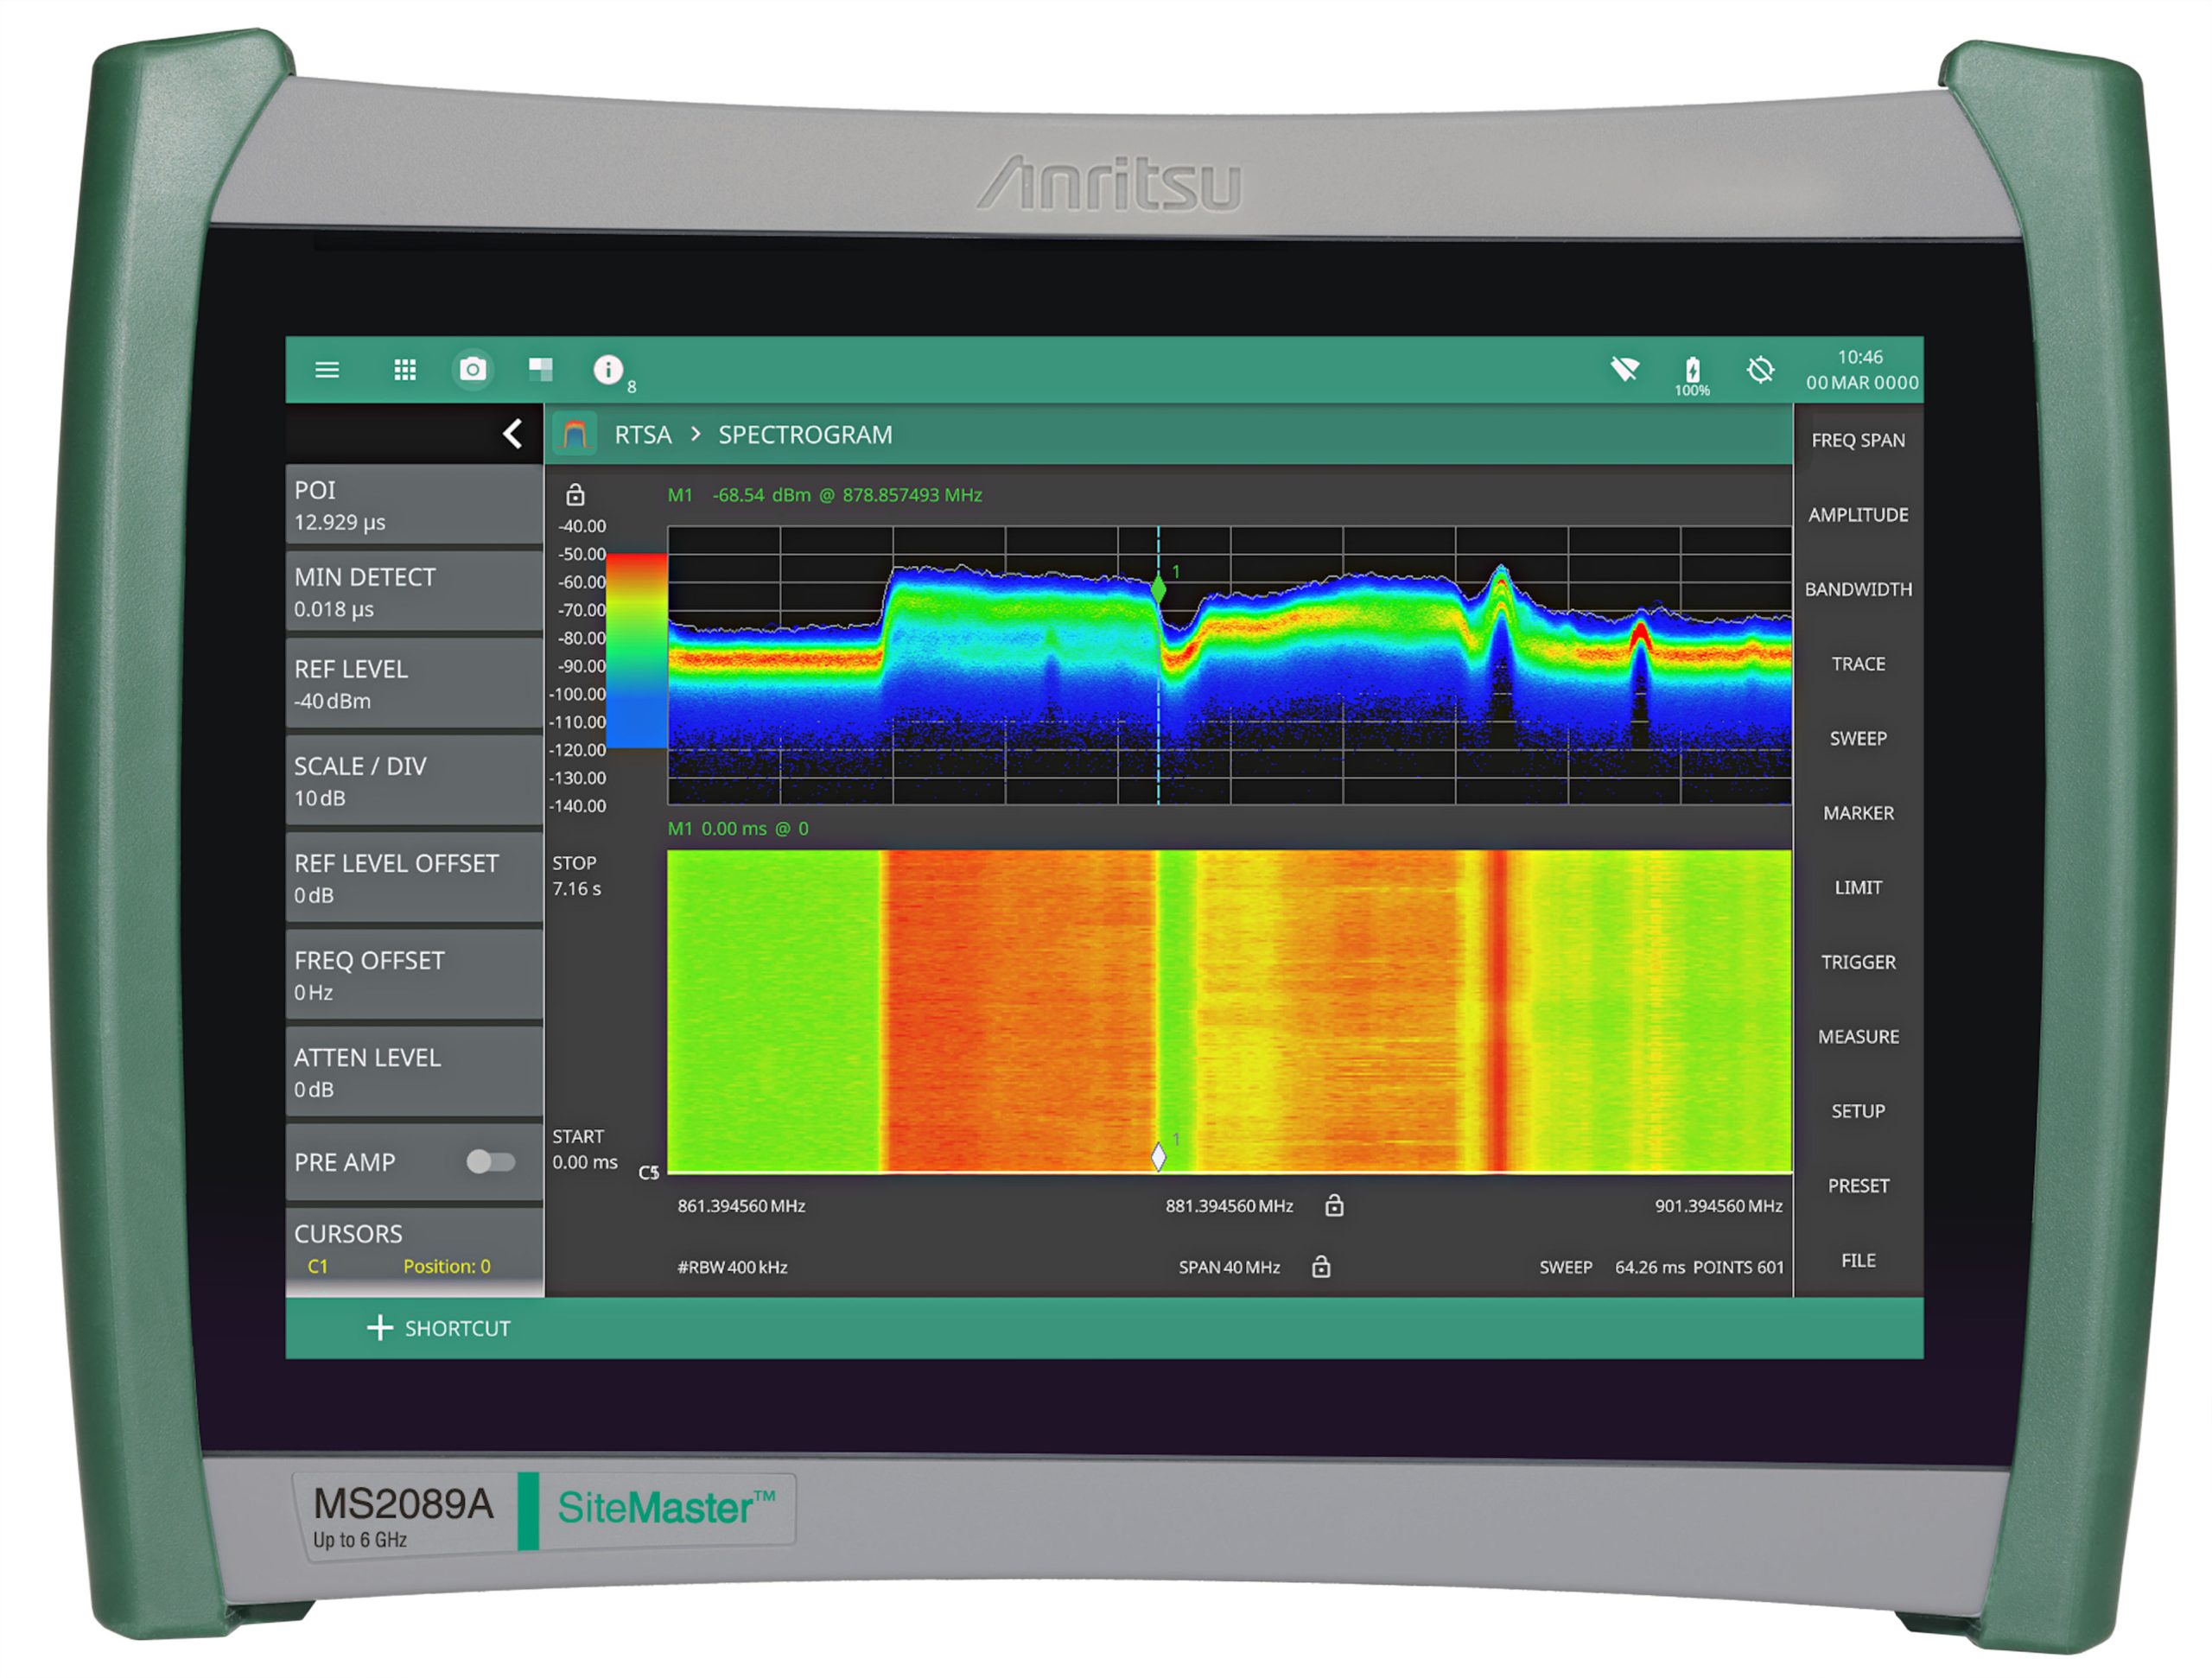
Task: Unlock the center frequency lock
Action: point(1334,1206)
